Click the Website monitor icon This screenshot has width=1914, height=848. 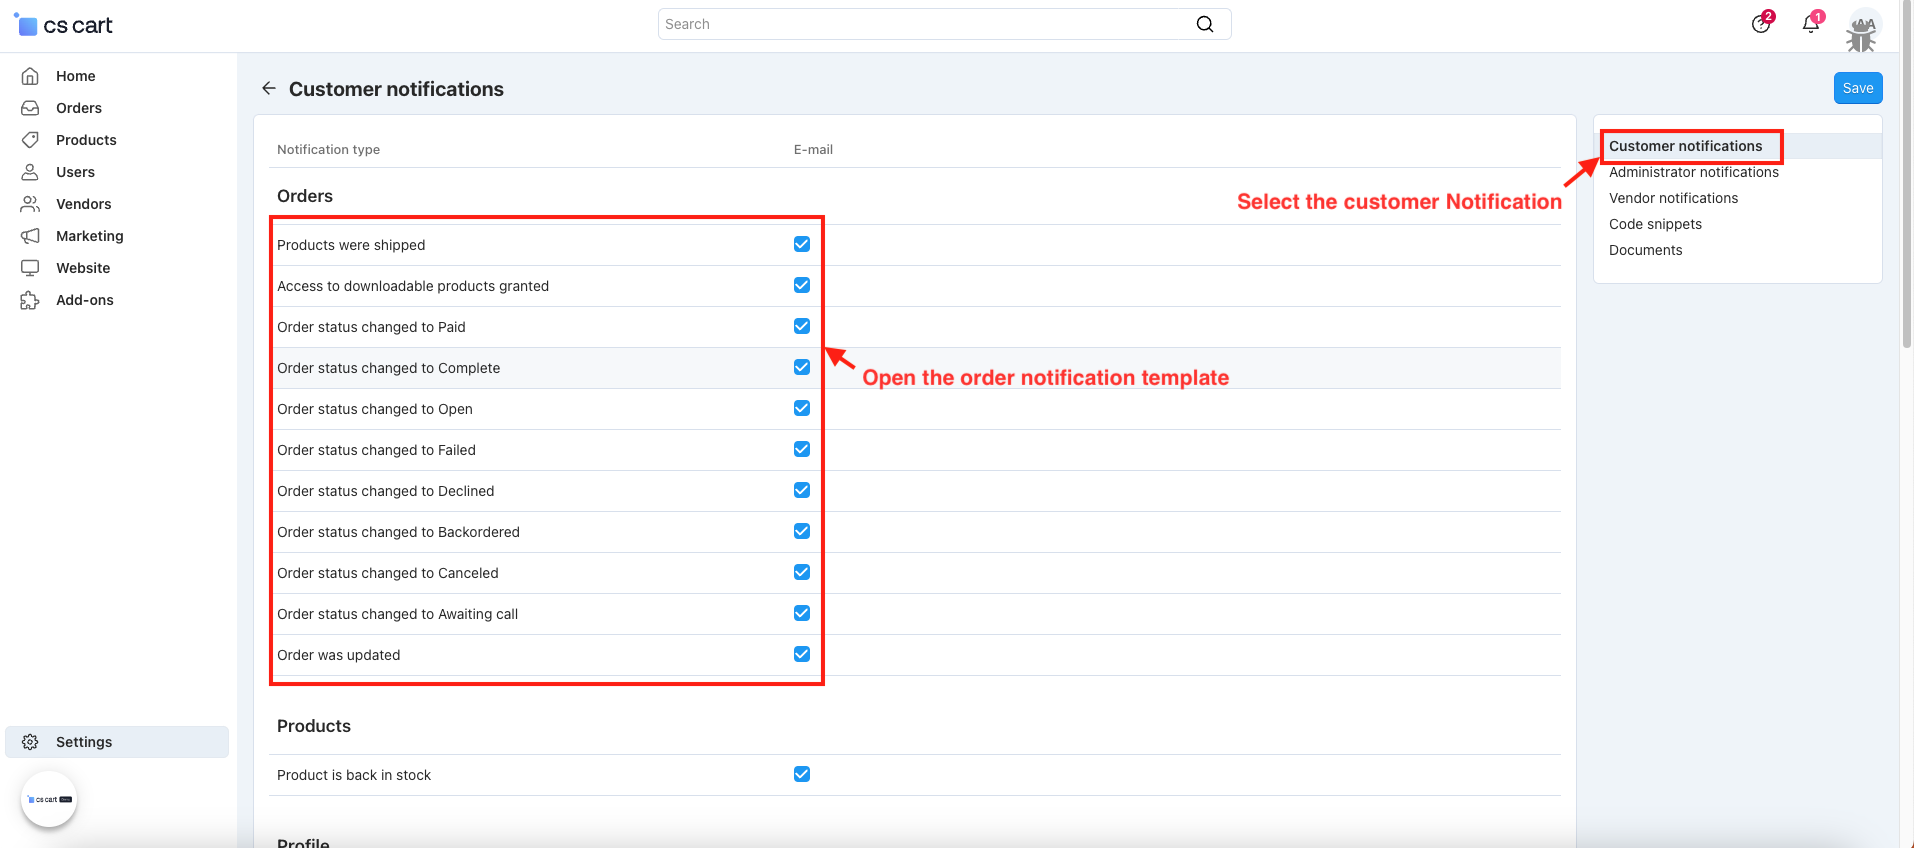pyautogui.click(x=30, y=268)
